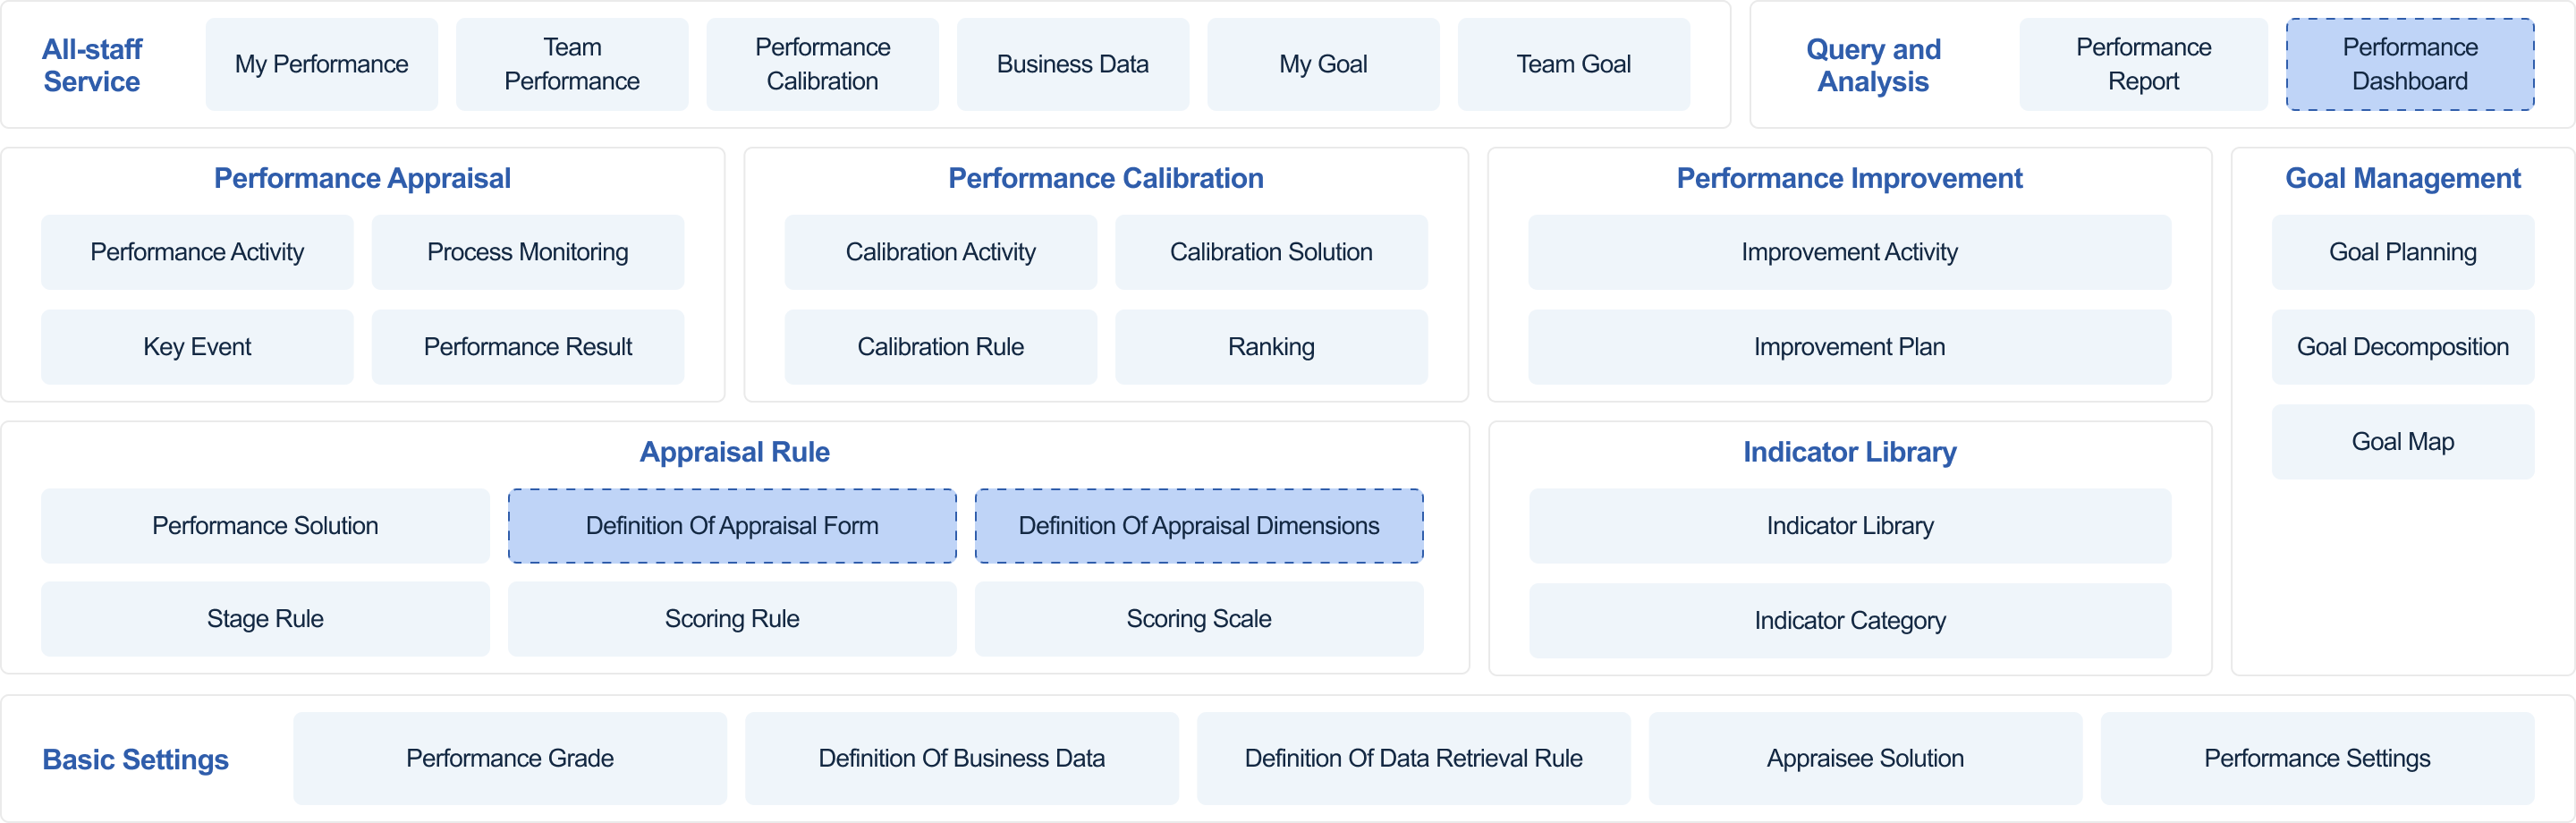This screenshot has width=2576, height=823.
Task: Open Performance Grade in Basic Settings
Action: tap(510, 758)
